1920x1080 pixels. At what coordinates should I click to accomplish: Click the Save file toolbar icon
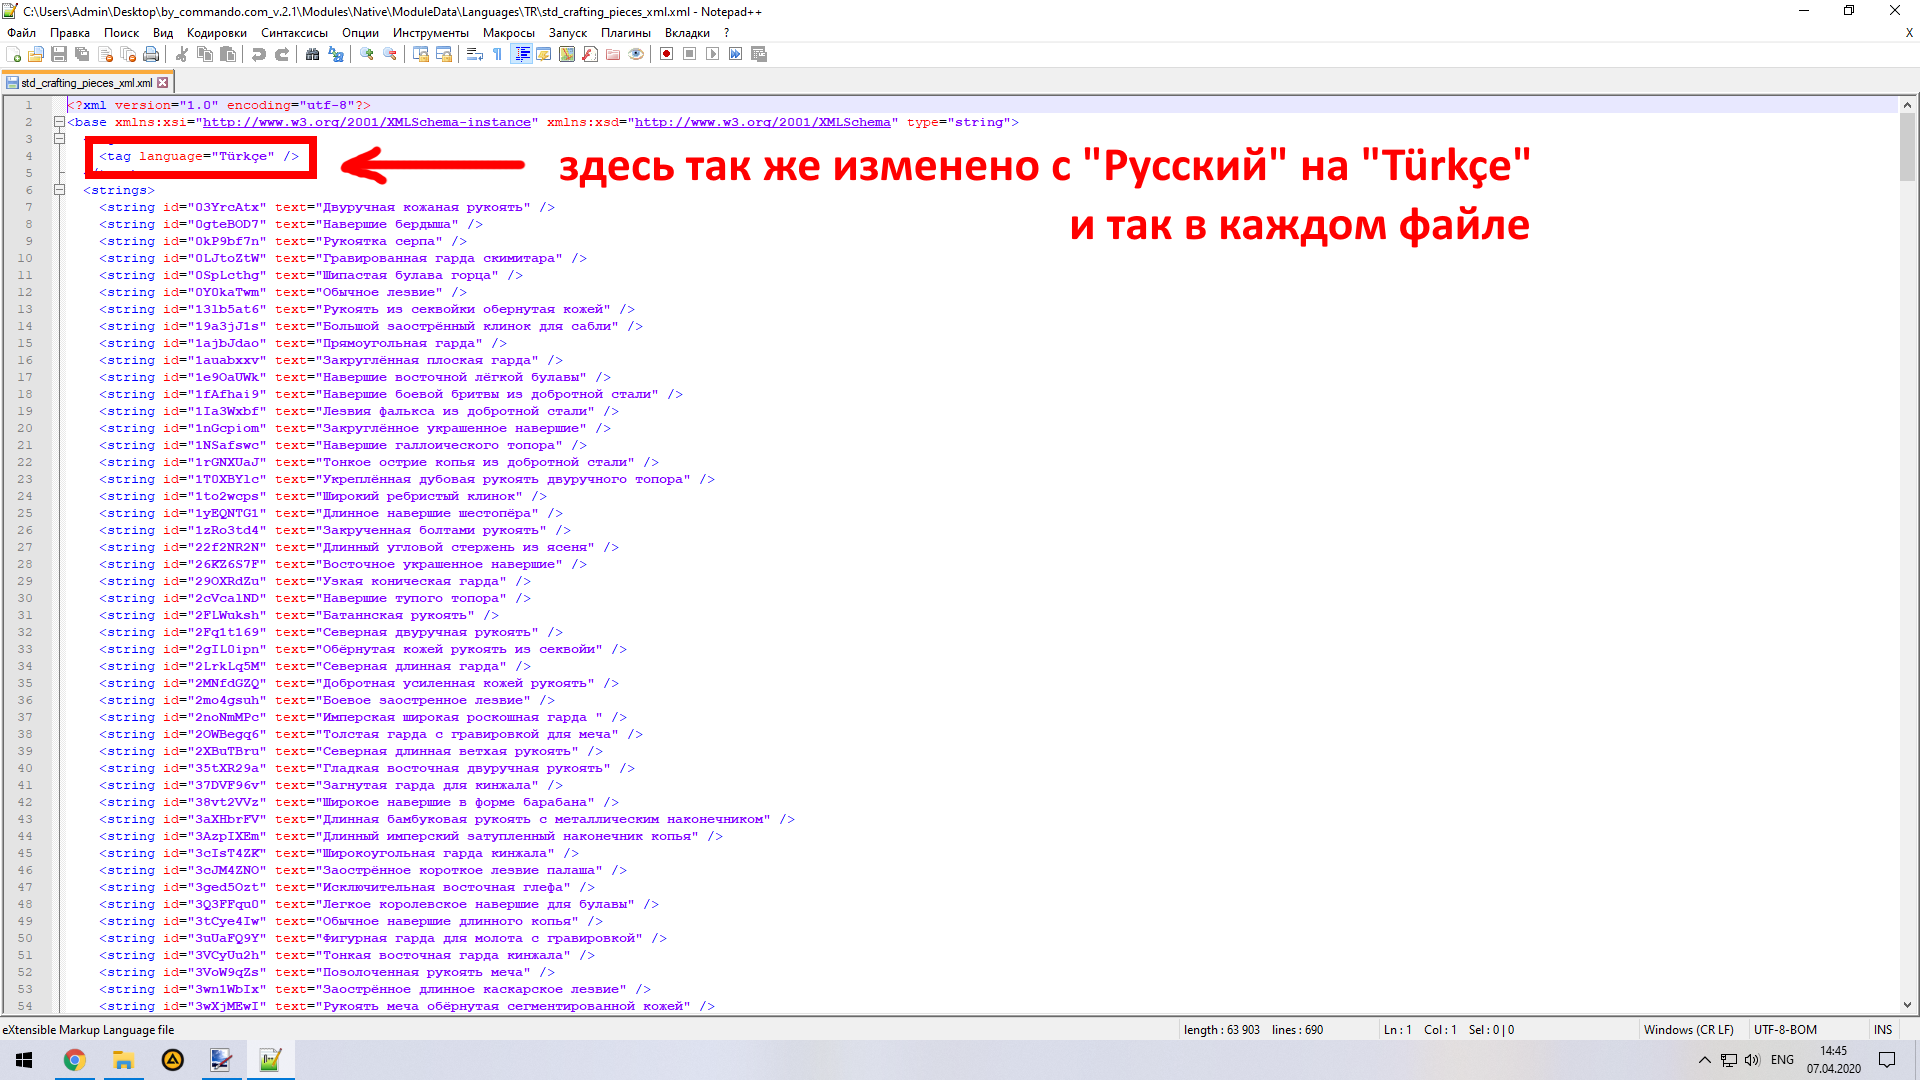click(x=59, y=54)
